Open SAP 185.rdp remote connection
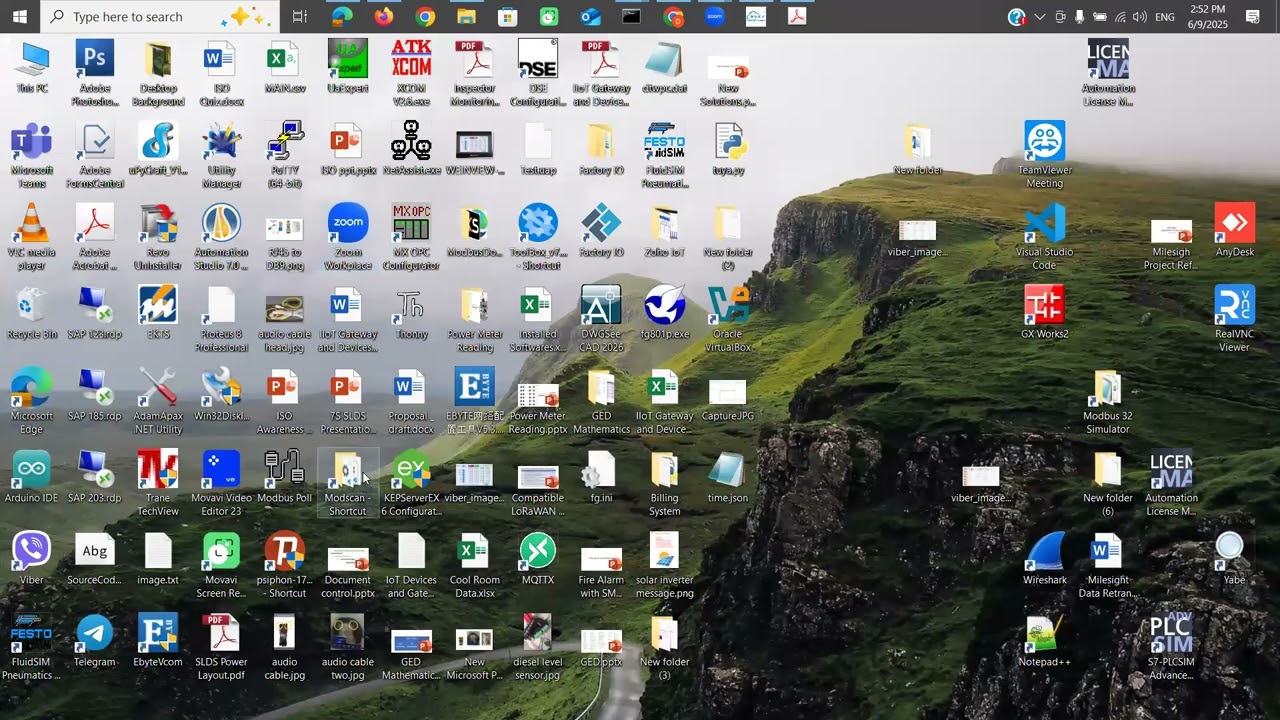Viewport: 1280px width, 720px height. click(95, 395)
